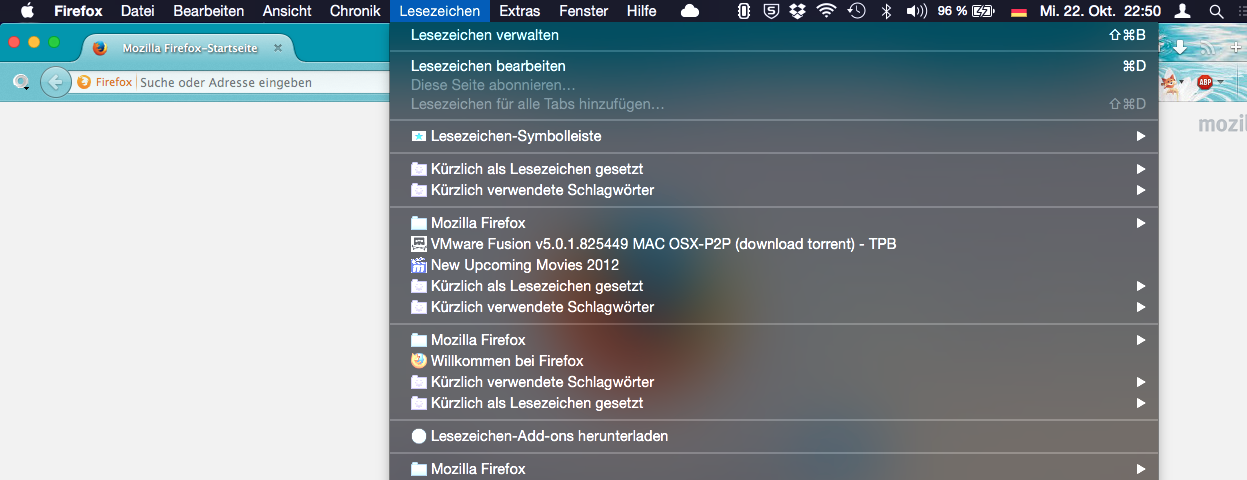
Task: Click greyed Lesezeichen für alle Tabs hinzufügen…
Action: [x=774, y=104]
